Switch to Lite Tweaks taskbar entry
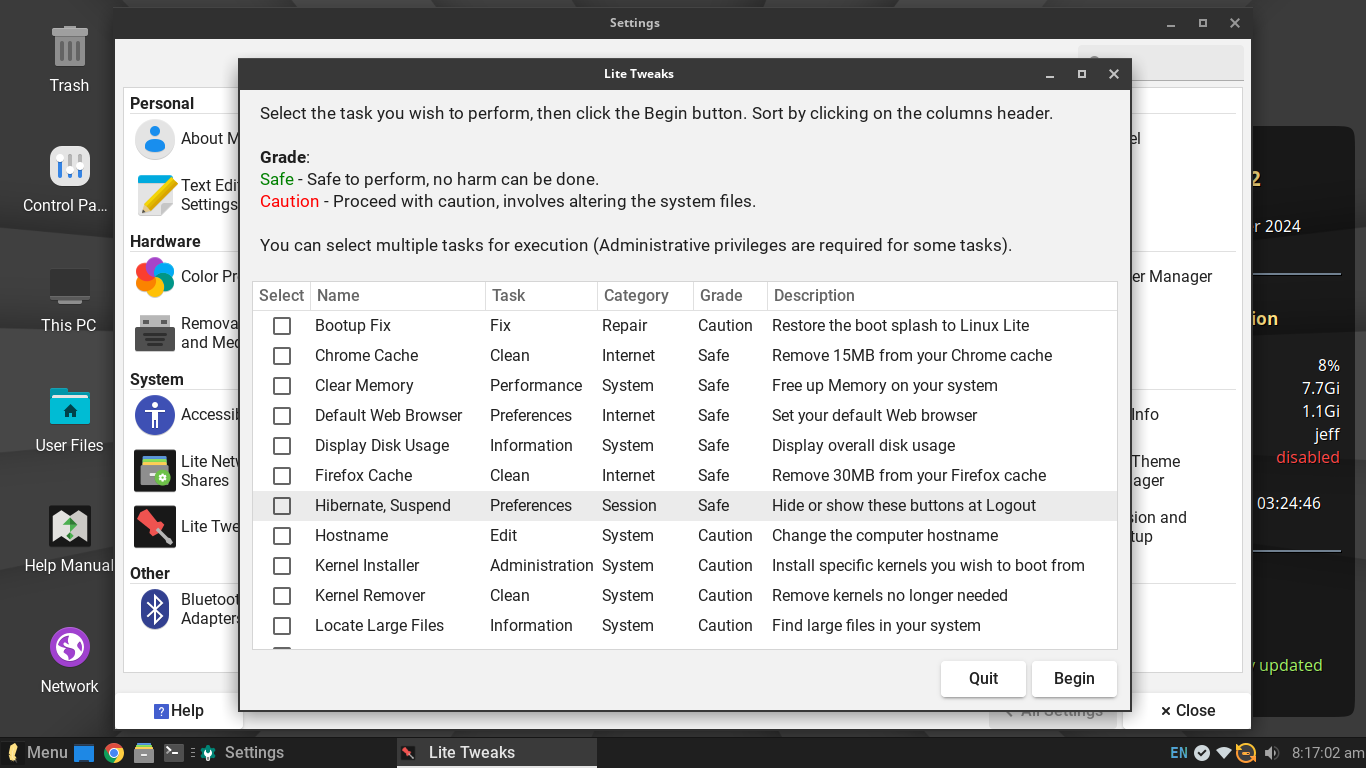 (x=497, y=753)
